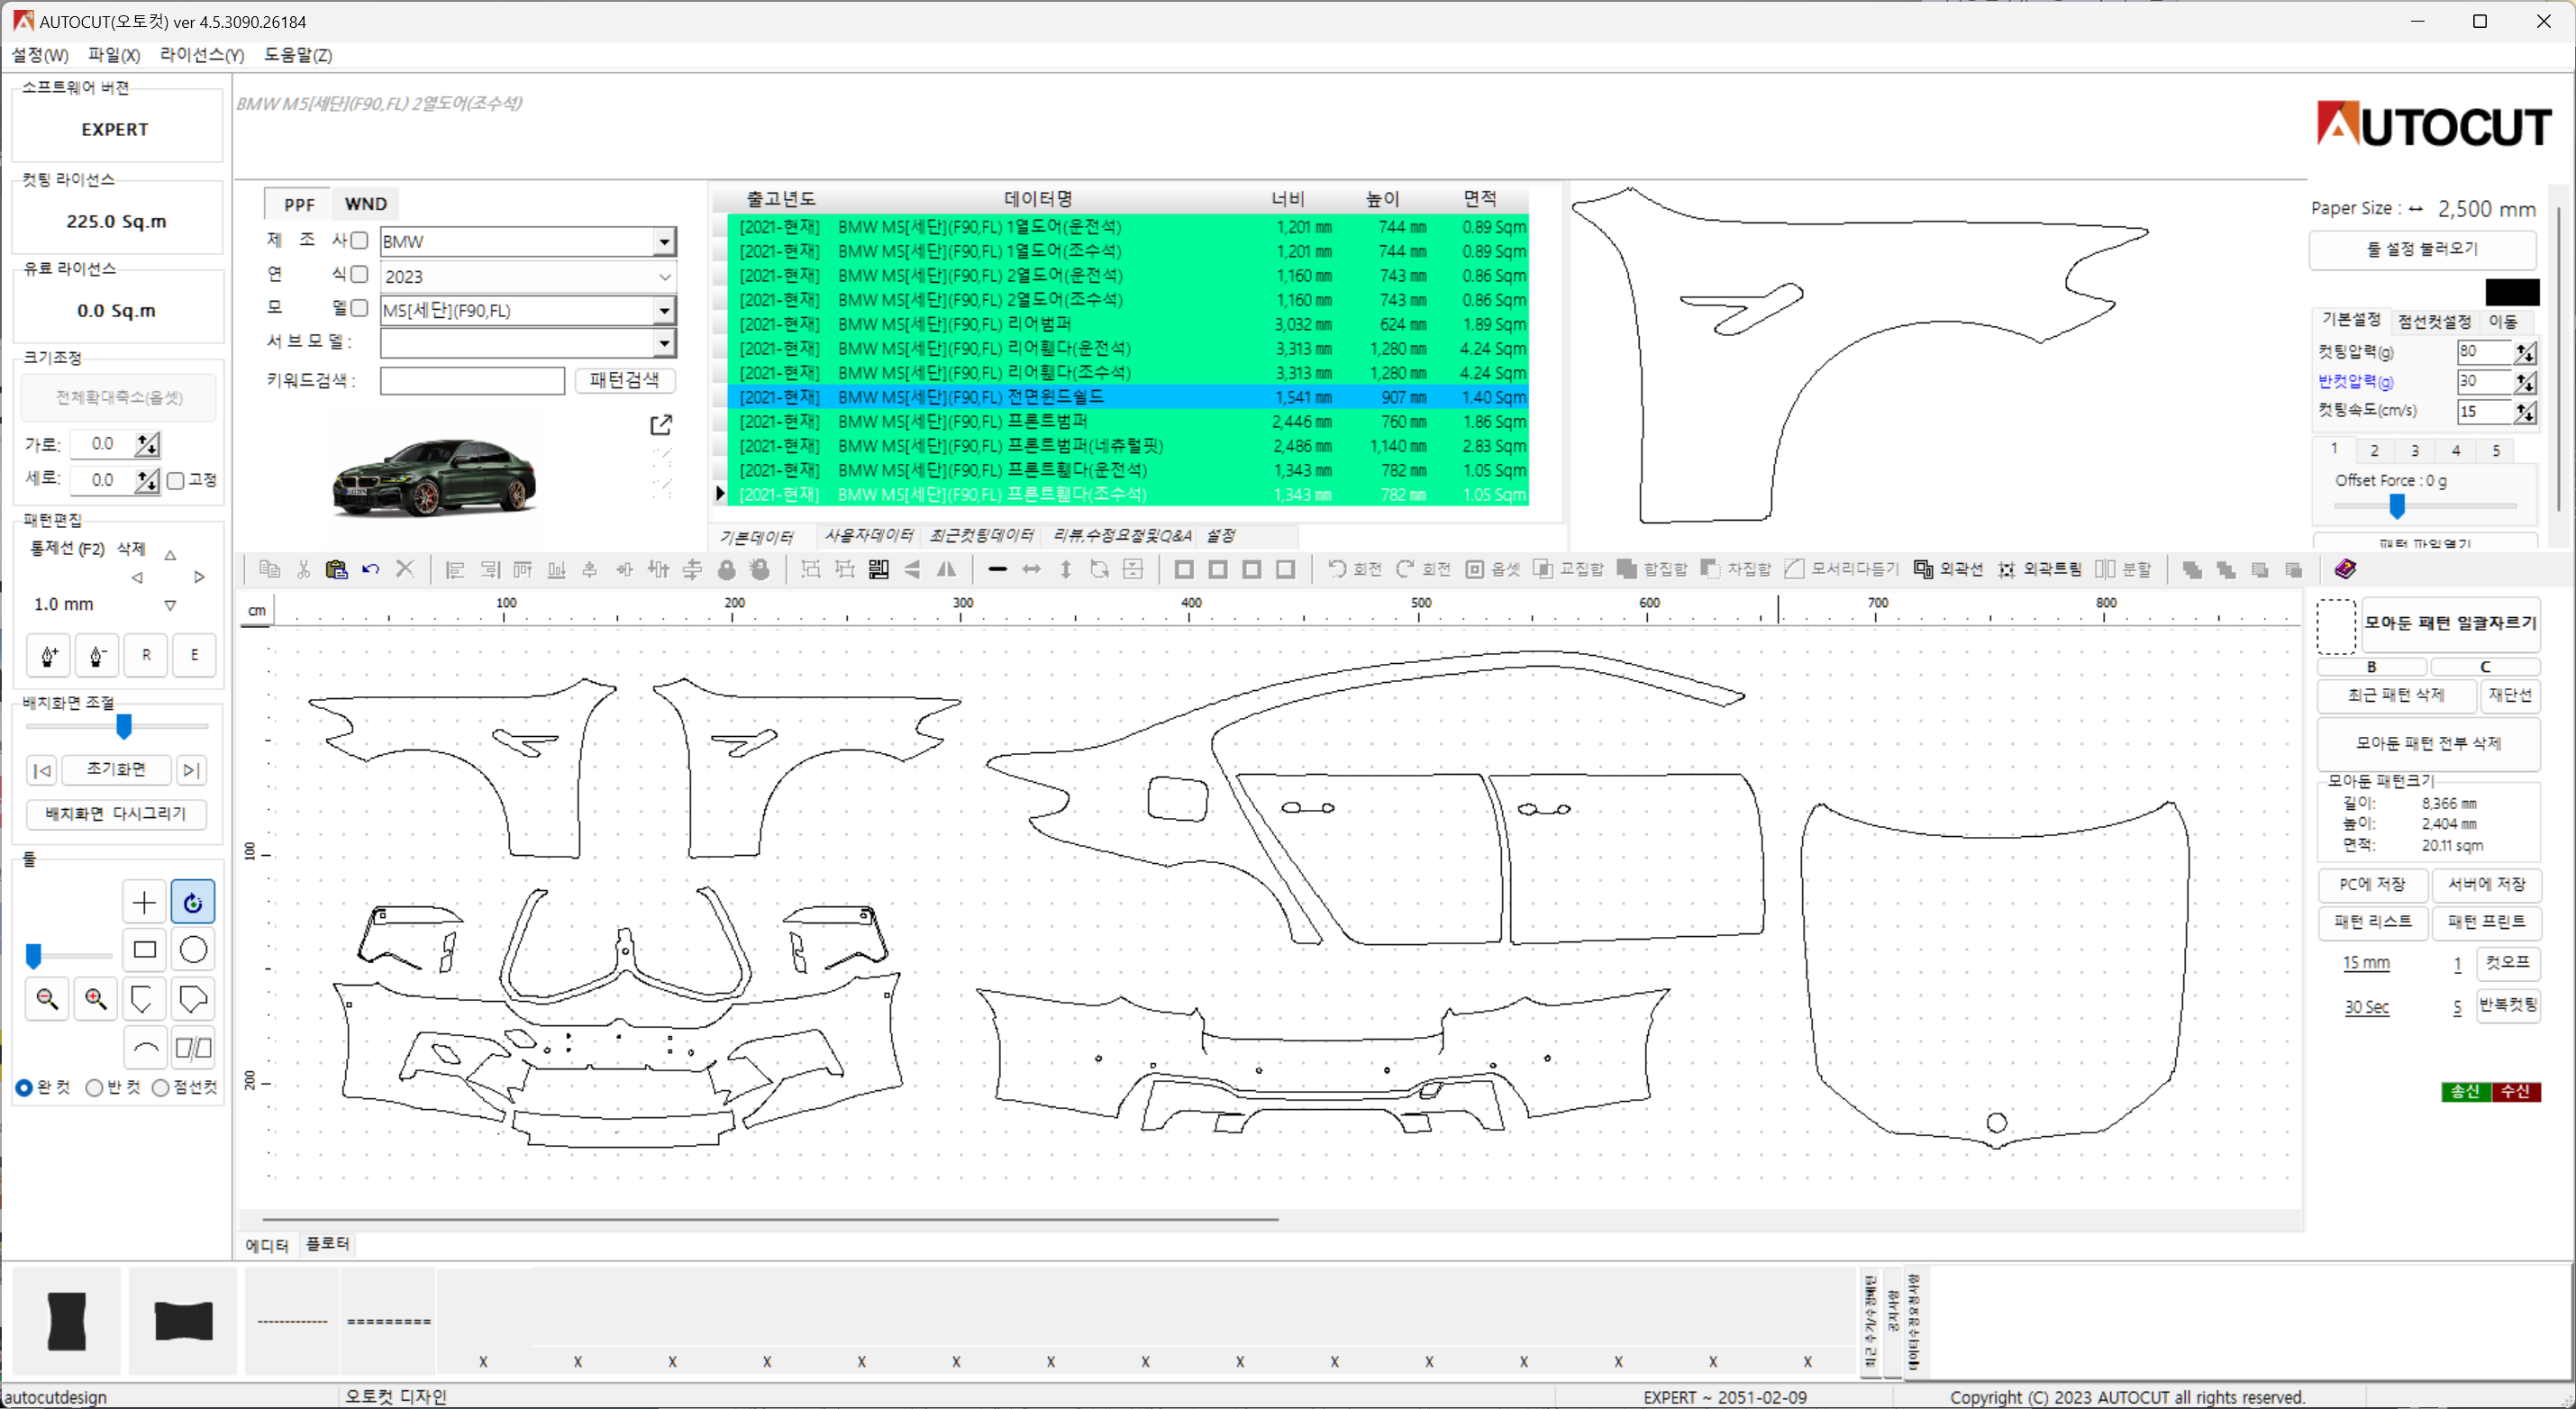Select the rectangle drawing tool

click(144, 949)
